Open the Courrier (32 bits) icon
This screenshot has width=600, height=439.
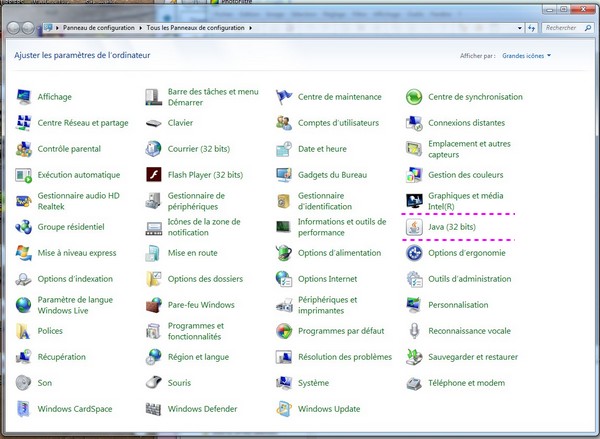coord(154,149)
